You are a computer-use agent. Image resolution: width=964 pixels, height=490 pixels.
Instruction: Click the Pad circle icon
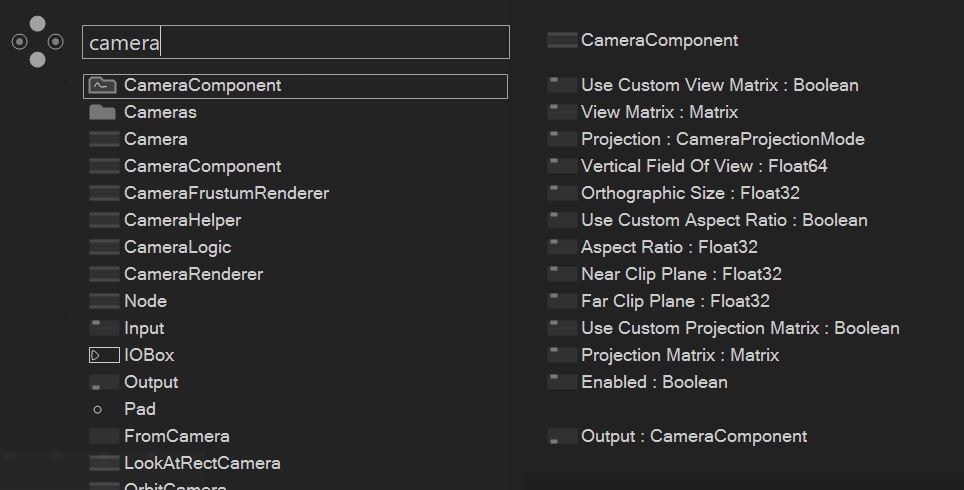point(97,409)
